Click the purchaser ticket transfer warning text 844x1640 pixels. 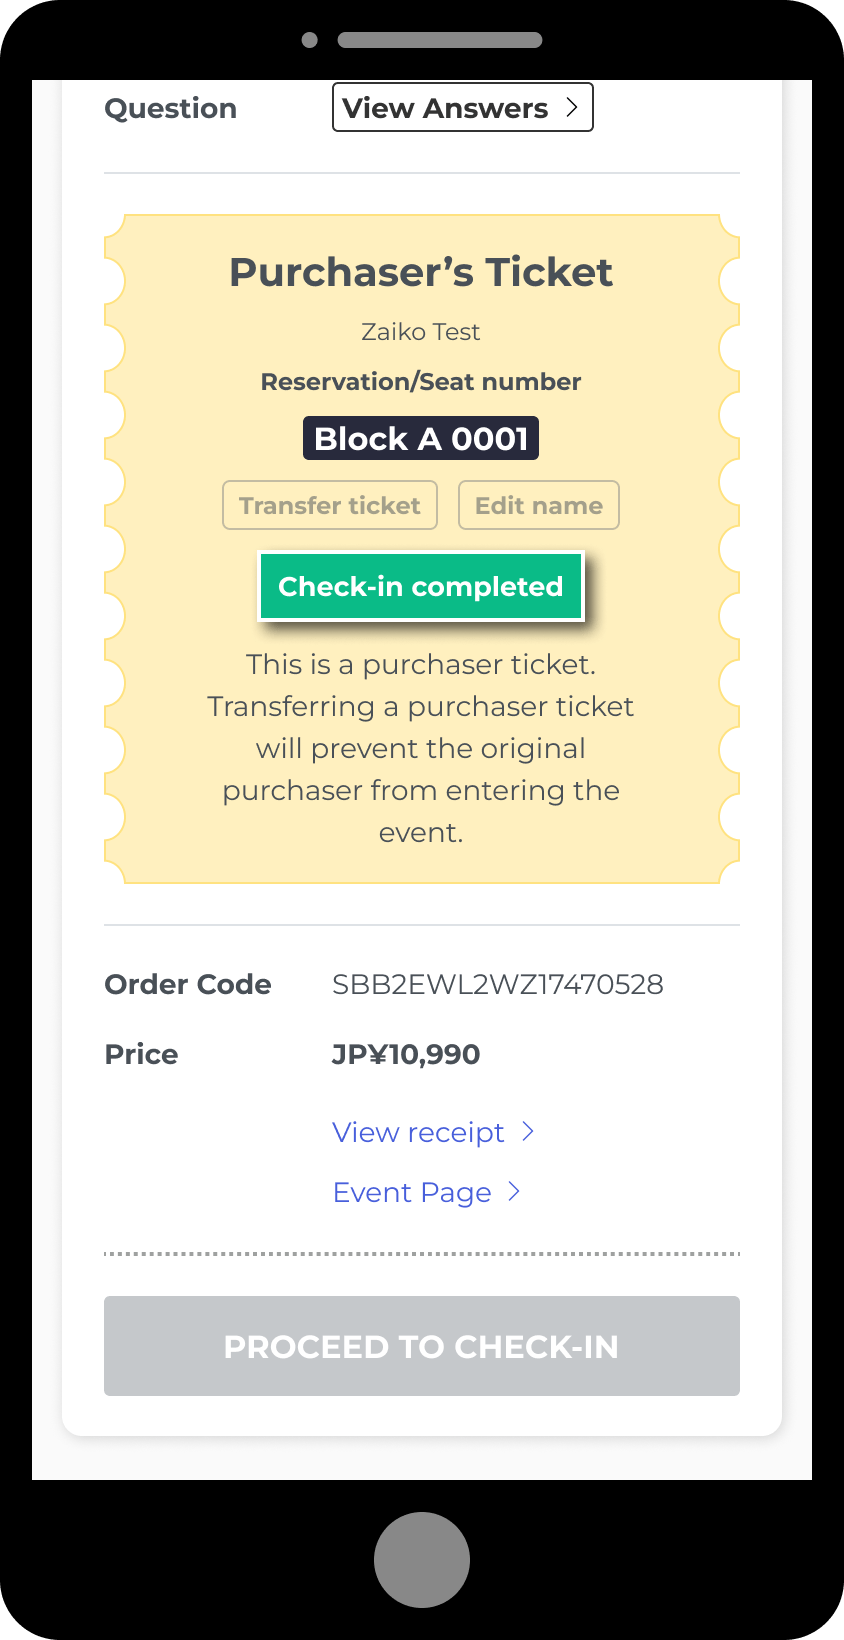[421, 748]
